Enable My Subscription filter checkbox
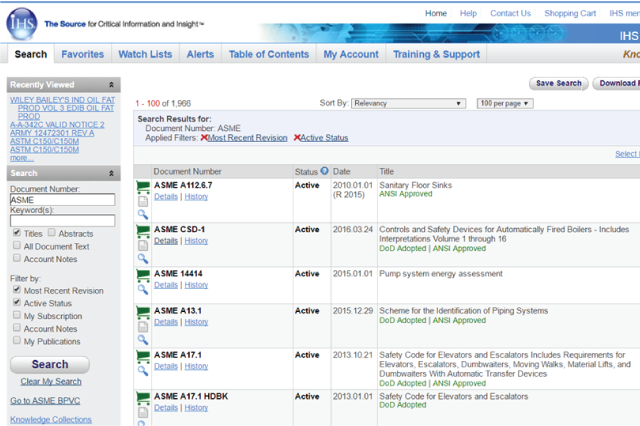Viewport: 640px width, 426px height. coord(17,315)
